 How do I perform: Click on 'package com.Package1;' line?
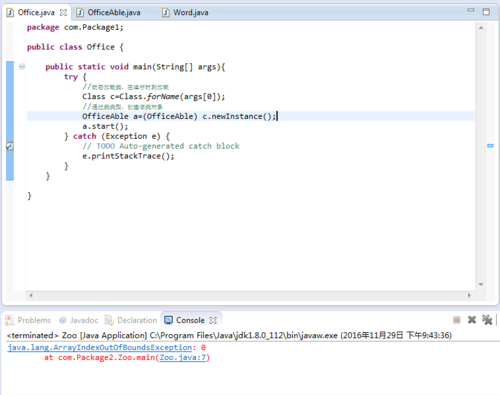[75, 27]
